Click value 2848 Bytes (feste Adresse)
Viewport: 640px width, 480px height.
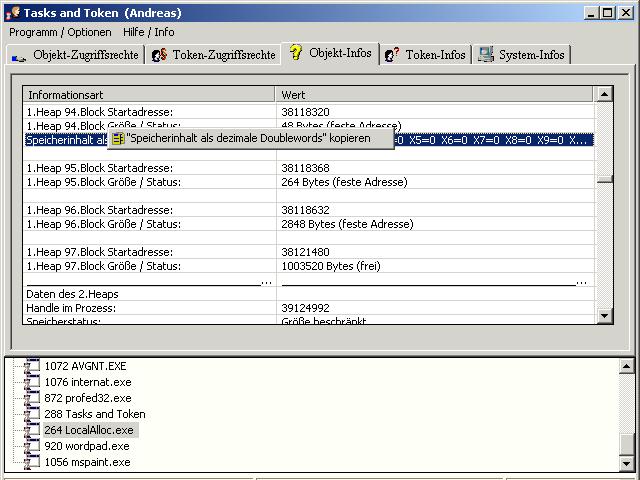(x=347, y=224)
